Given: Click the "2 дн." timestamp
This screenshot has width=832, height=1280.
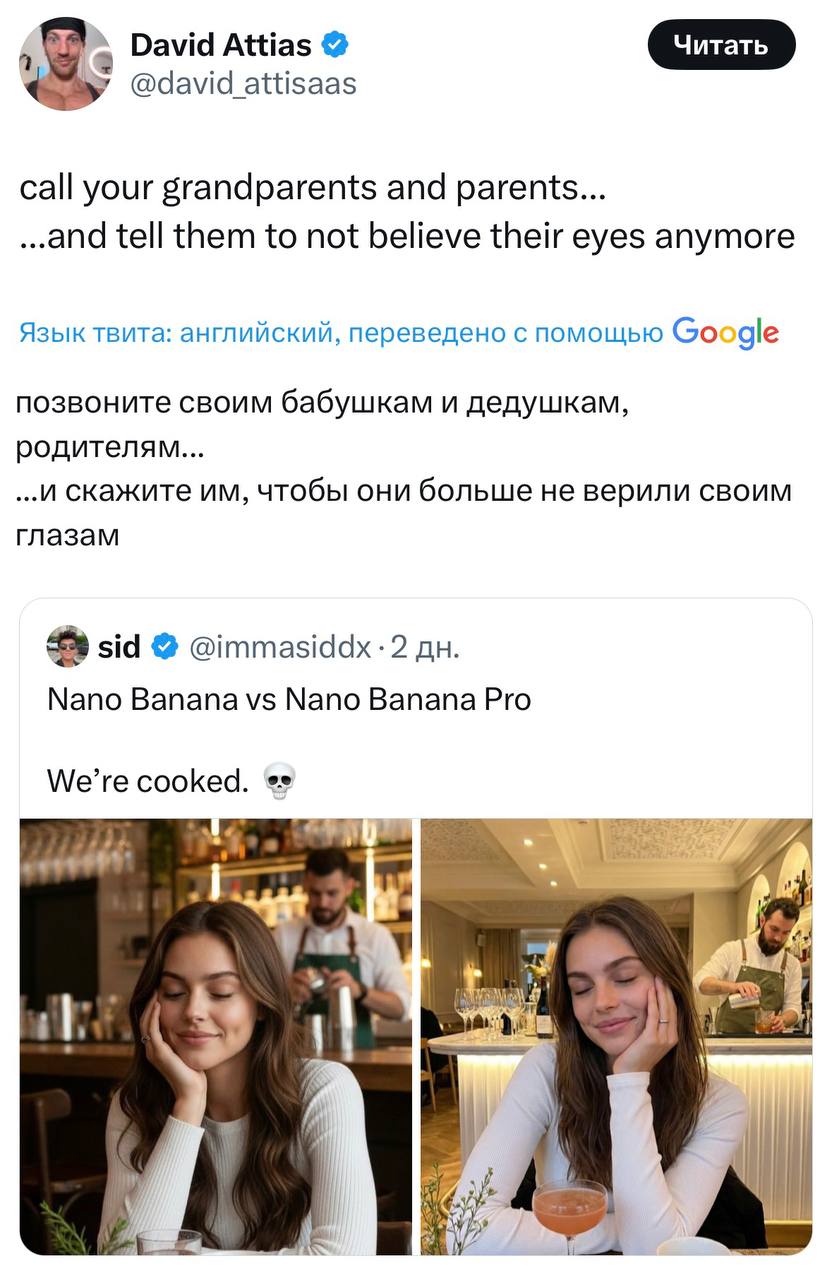Looking at the screenshot, I should pos(425,647).
